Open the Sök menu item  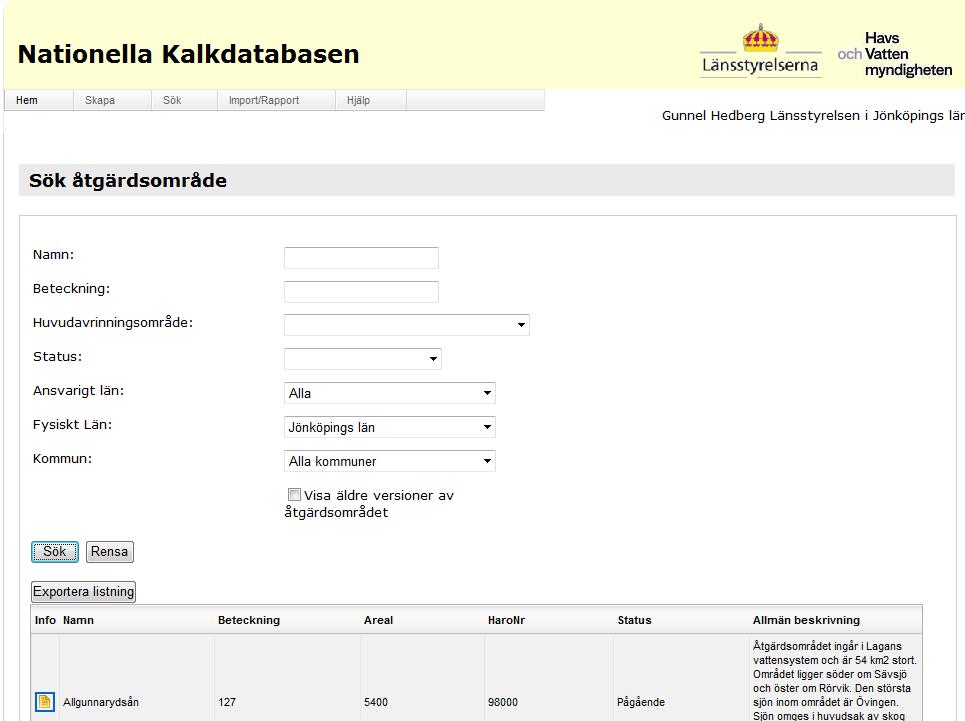(184, 100)
